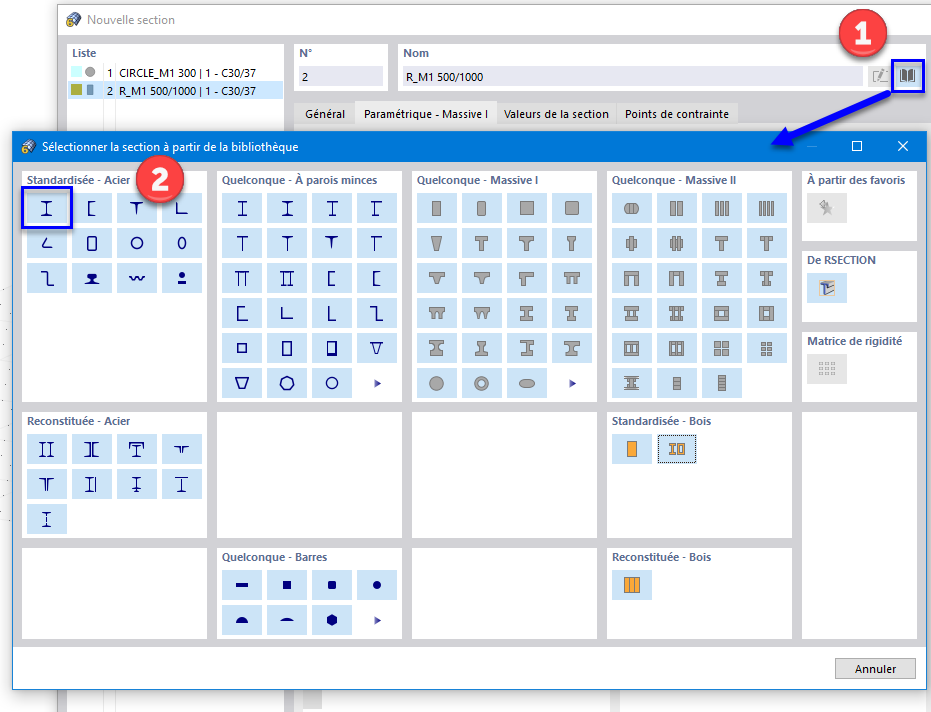Choose thin-walled pi-shaped section
The width and height of the screenshot is (931, 712).
tap(242, 278)
